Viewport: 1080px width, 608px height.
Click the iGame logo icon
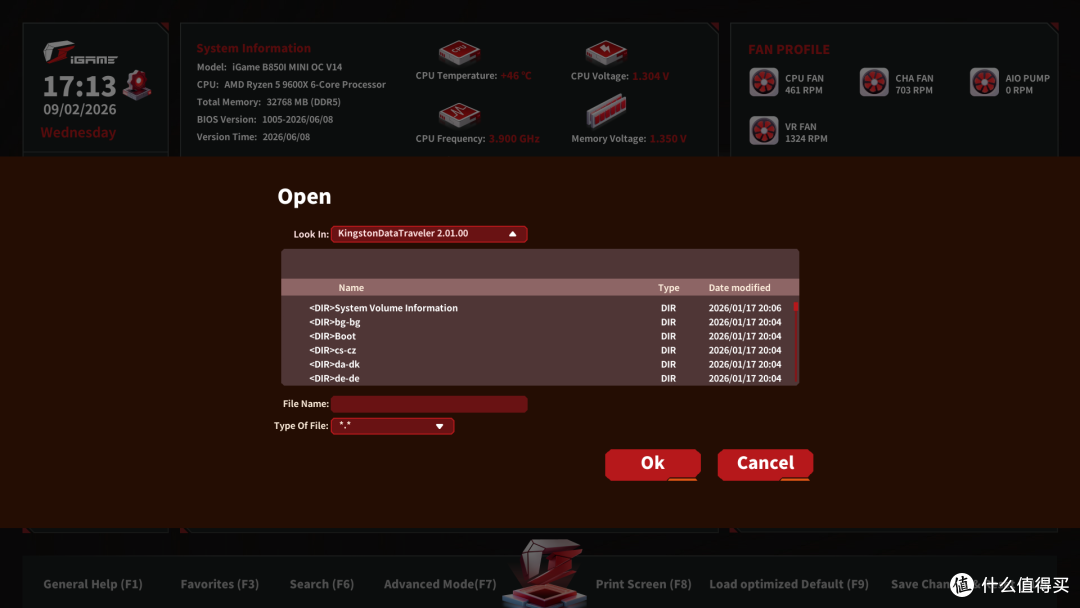click(80, 53)
